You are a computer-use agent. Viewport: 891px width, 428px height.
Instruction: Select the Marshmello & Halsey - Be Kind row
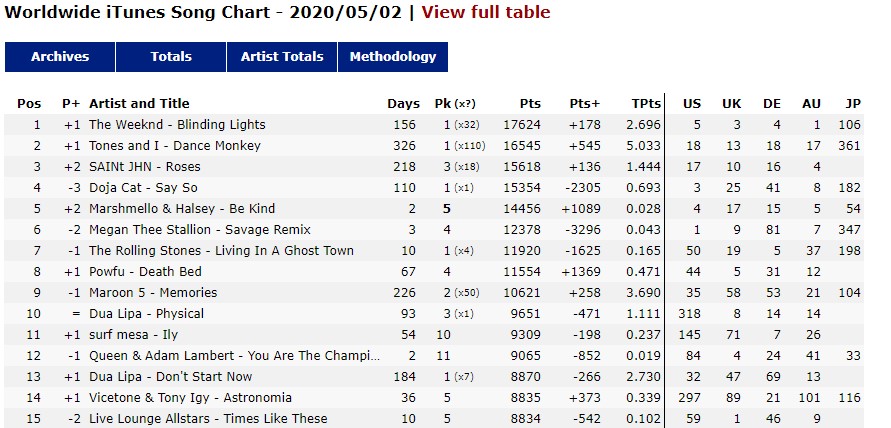pos(434,209)
